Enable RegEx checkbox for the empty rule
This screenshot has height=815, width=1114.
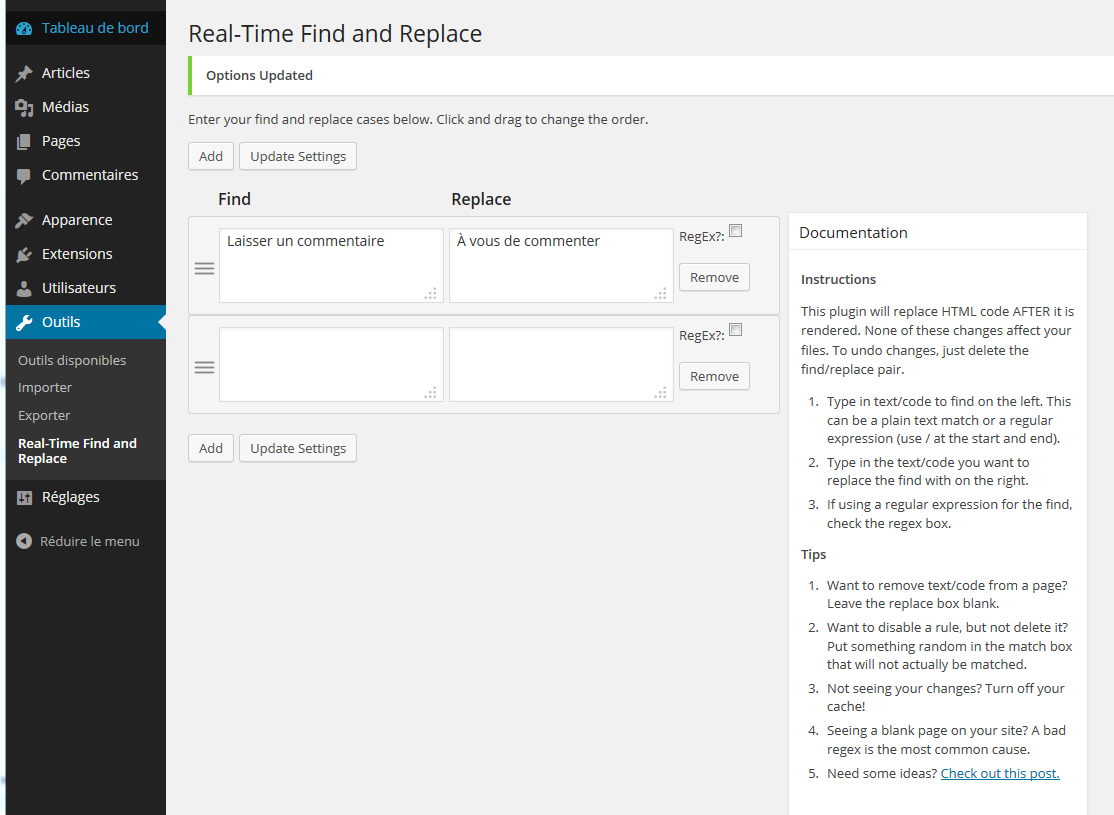pyautogui.click(x=736, y=330)
